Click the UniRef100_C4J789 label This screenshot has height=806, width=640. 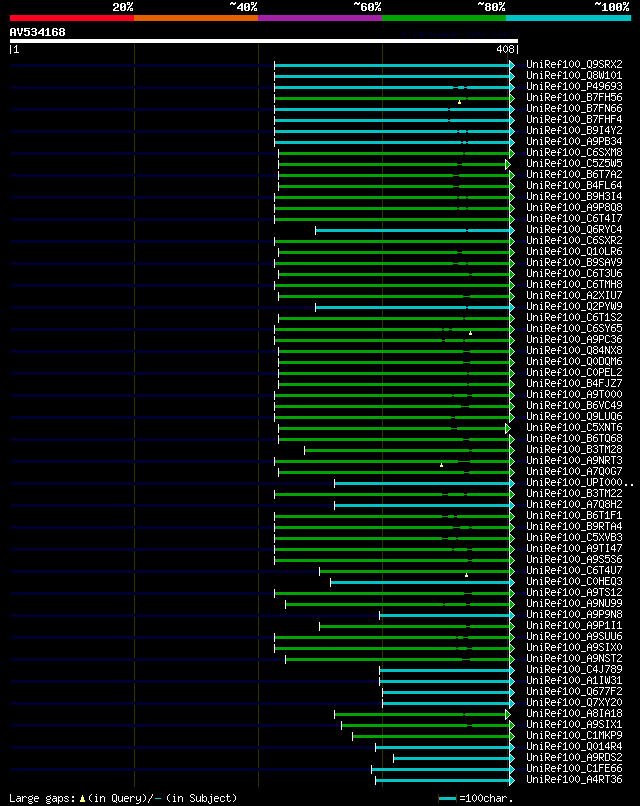[x=574, y=669]
